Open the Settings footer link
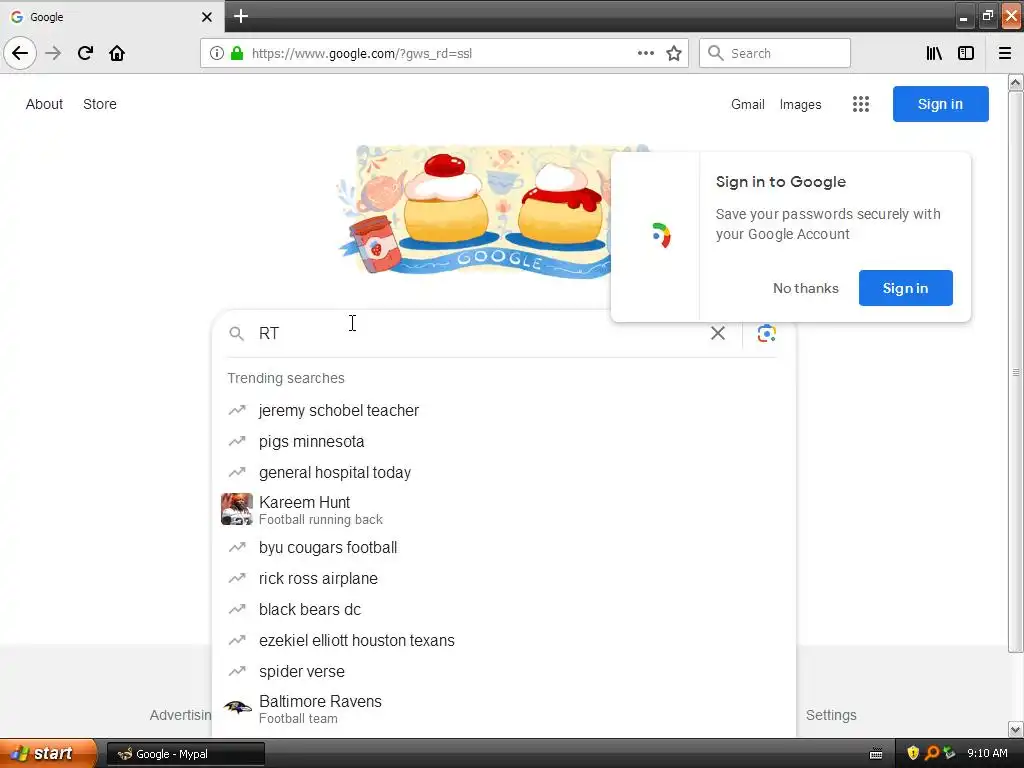This screenshot has height=768, width=1024. click(x=831, y=715)
